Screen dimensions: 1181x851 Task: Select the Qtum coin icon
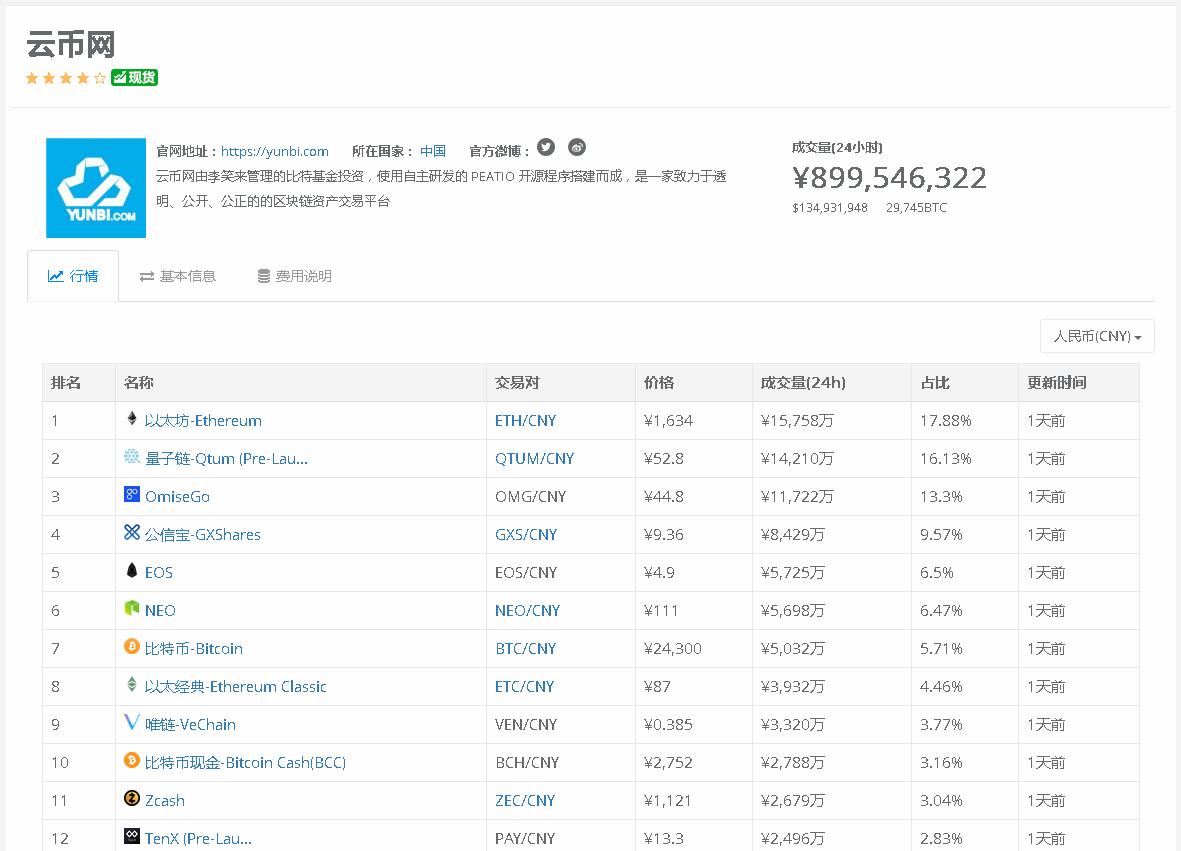click(x=131, y=458)
